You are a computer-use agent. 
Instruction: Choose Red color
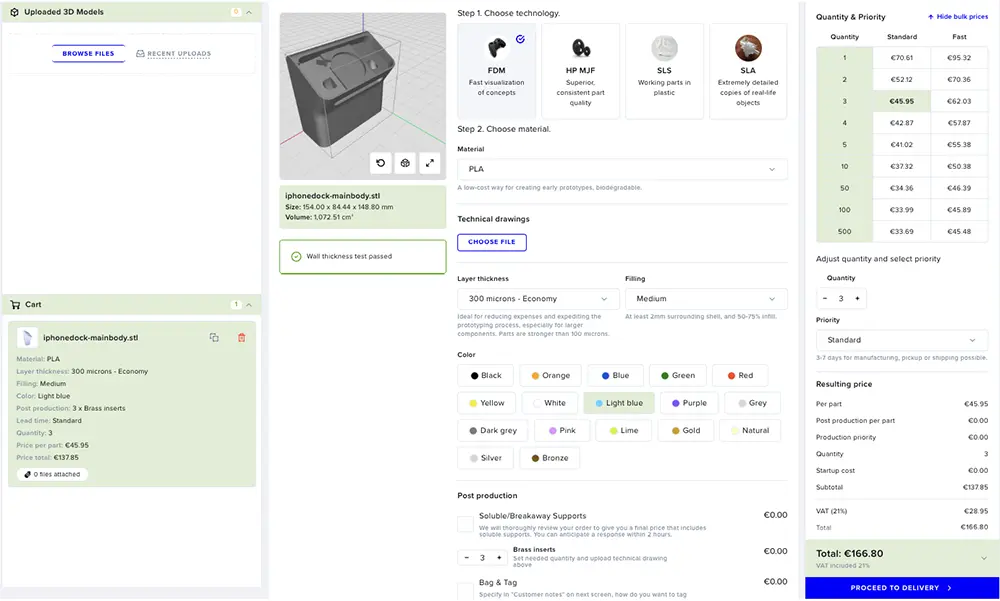pos(740,375)
